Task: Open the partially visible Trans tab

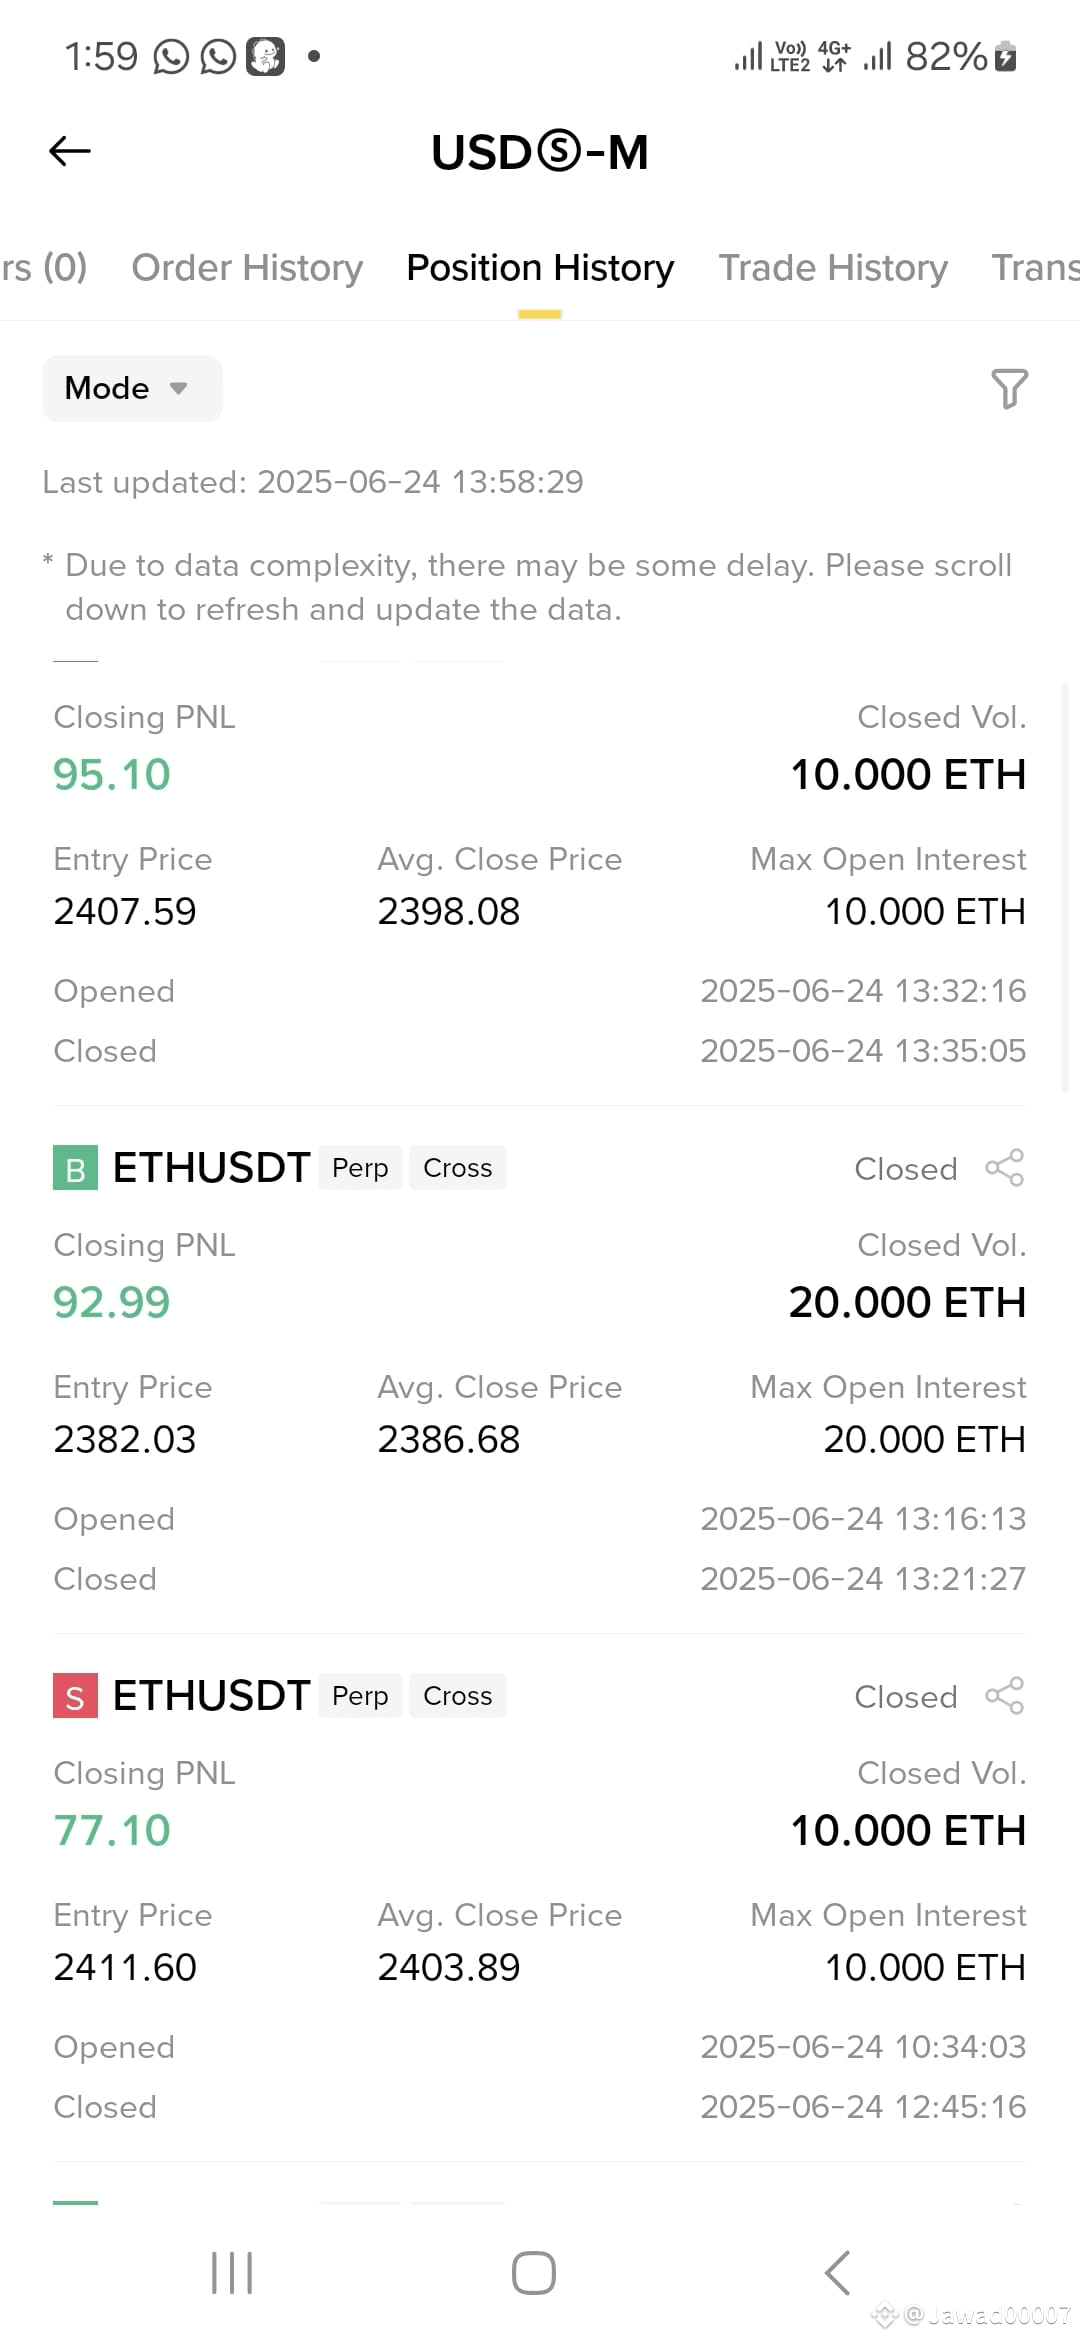Action: (1035, 268)
